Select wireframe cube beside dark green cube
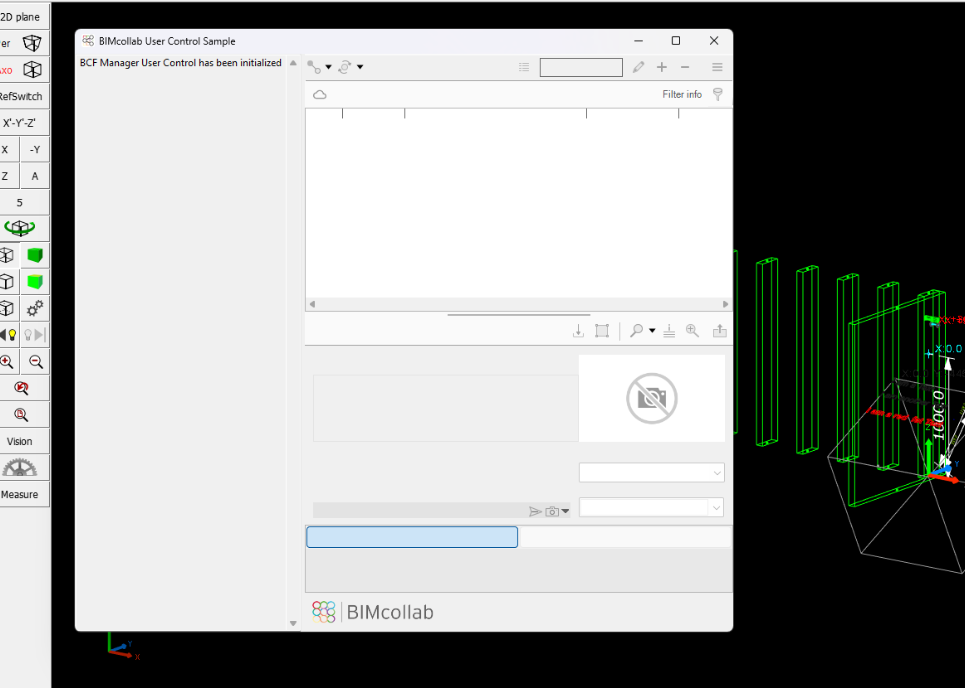The width and height of the screenshot is (965, 688). 7,255
